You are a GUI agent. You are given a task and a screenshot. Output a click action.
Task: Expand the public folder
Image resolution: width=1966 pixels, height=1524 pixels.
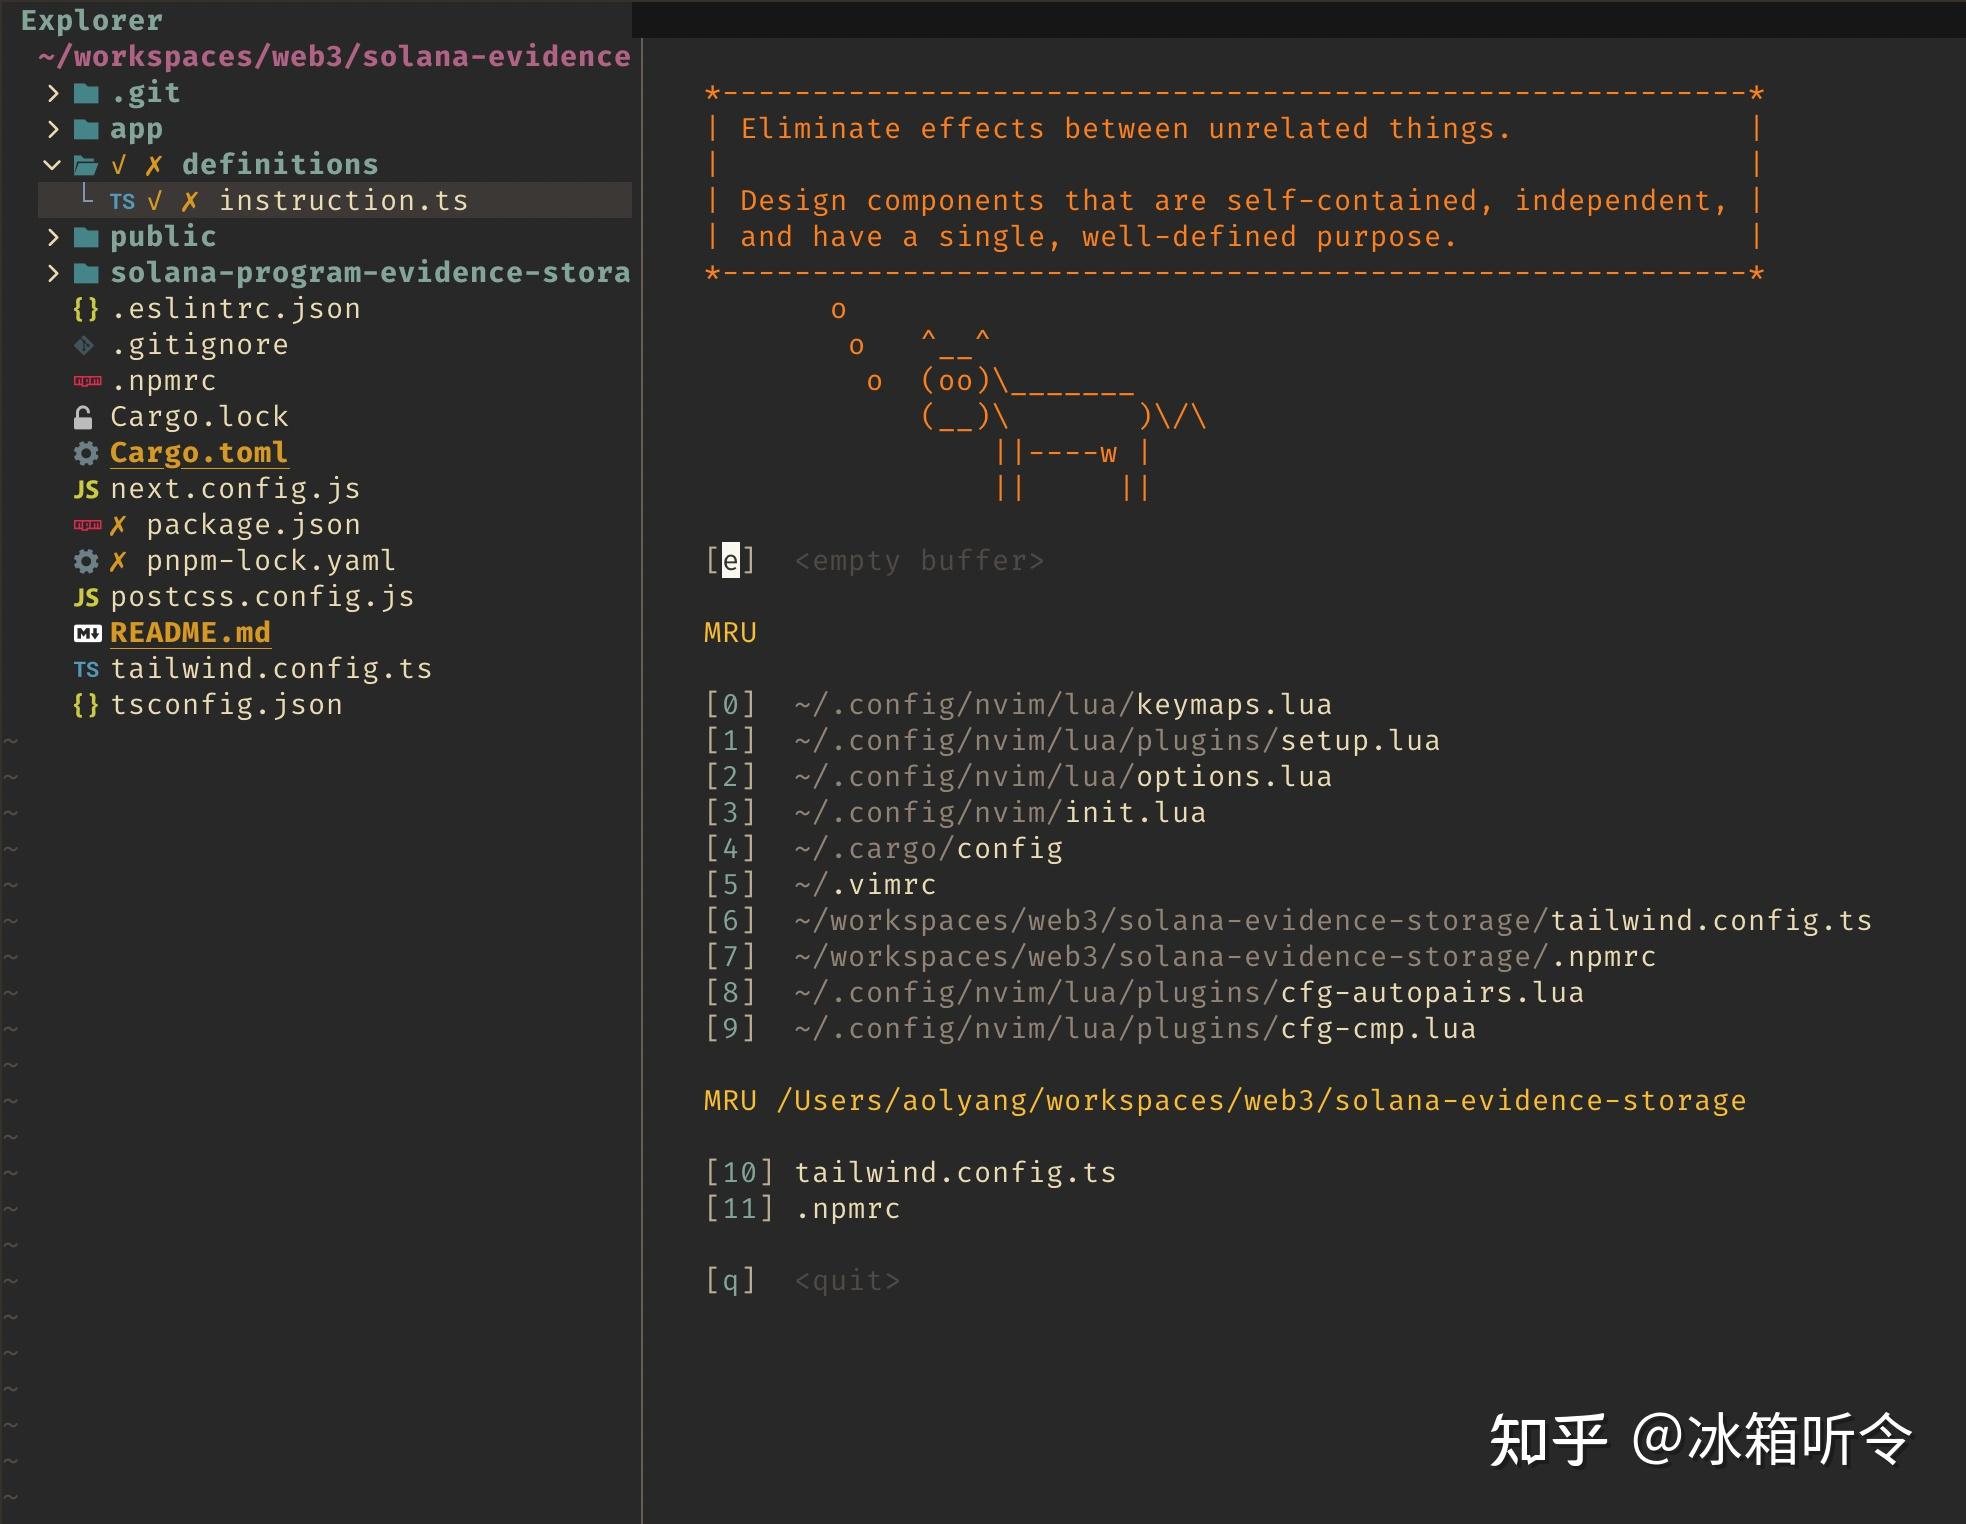53,236
